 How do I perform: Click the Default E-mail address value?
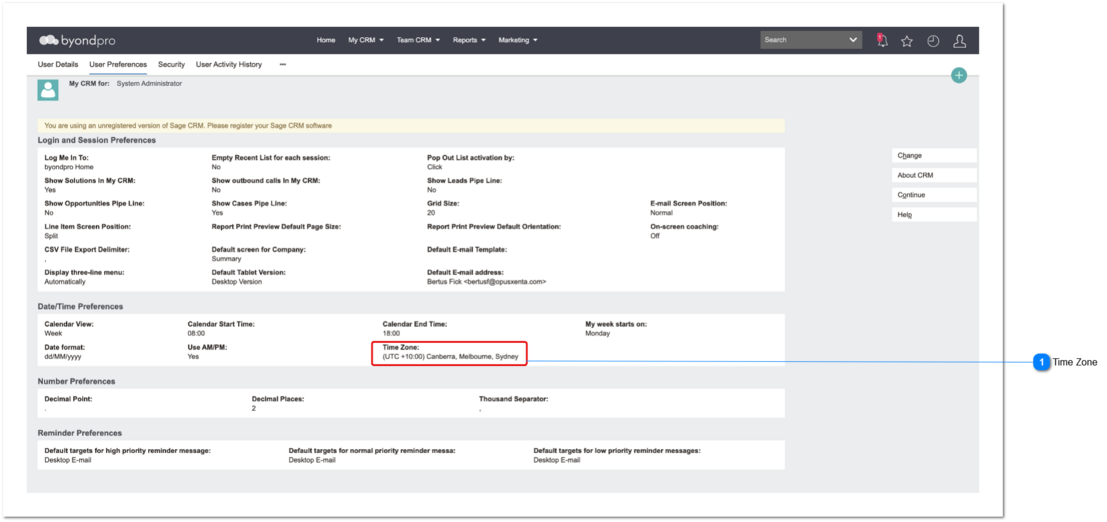(486, 282)
